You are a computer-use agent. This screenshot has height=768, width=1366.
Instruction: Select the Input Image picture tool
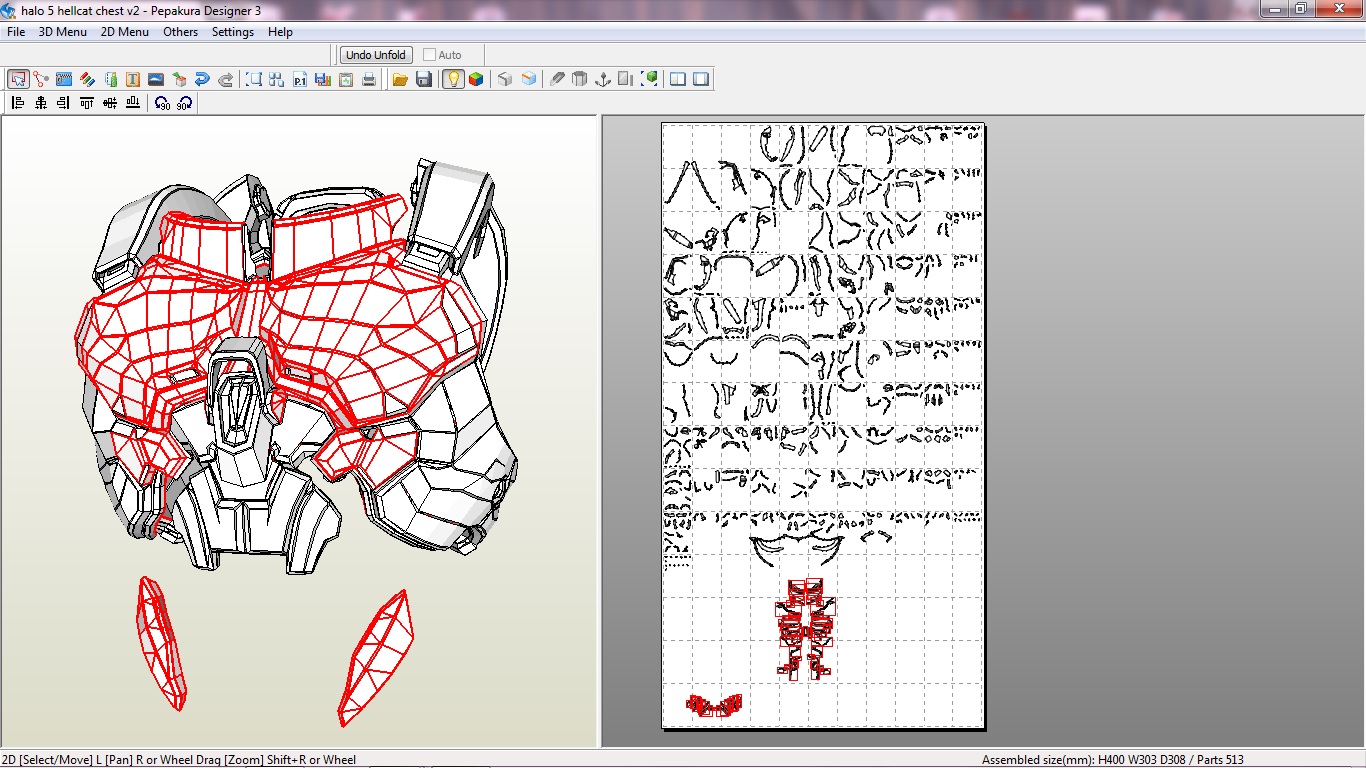tap(156, 79)
